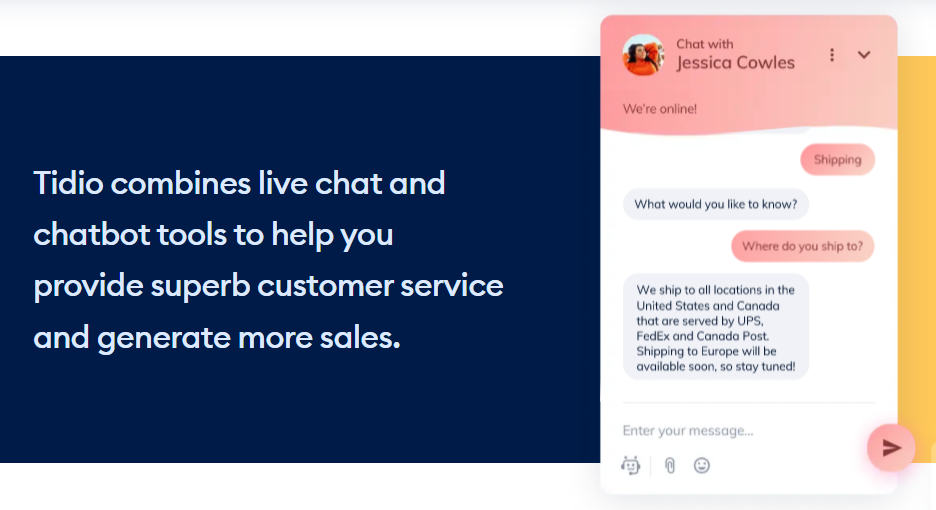Open the emoji picker smiley icon
Image resolution: width=936 pixels, height=510 pixels.
click(702, 465)
